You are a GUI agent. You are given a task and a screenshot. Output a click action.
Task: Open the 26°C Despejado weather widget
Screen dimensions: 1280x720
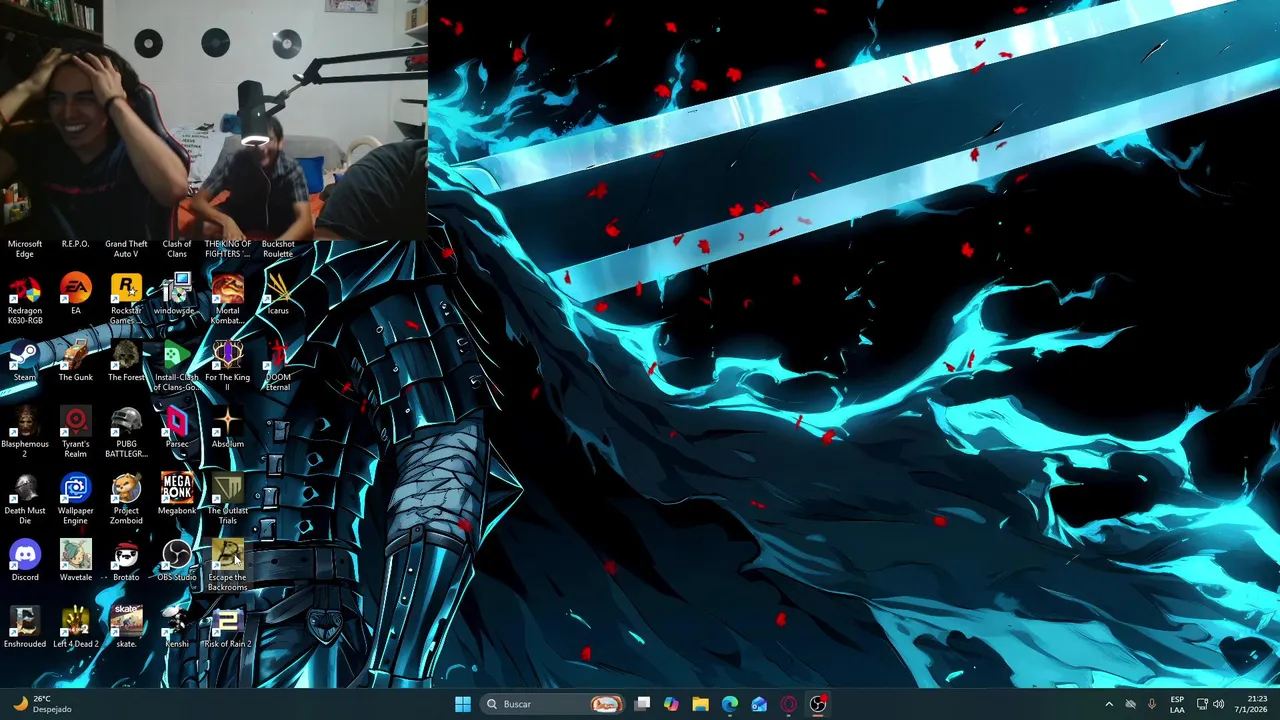(42, 704)
